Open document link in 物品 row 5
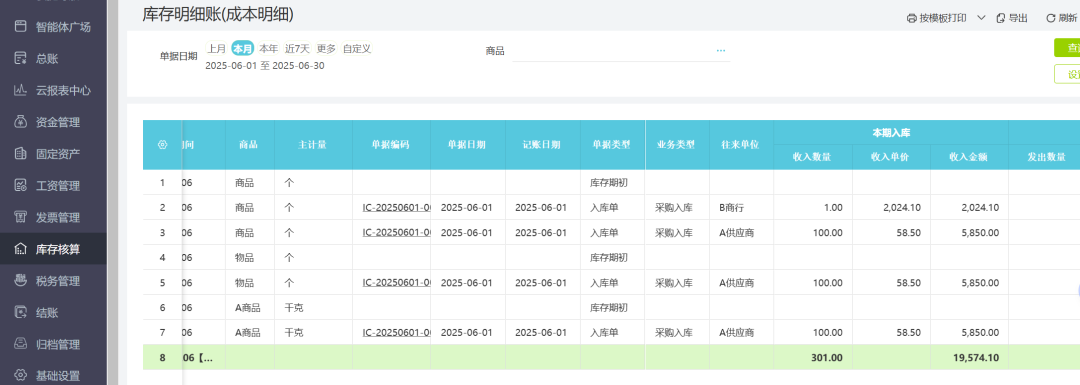The height and width of the screenshot is (385, 1080). click(x=396, y=282)
